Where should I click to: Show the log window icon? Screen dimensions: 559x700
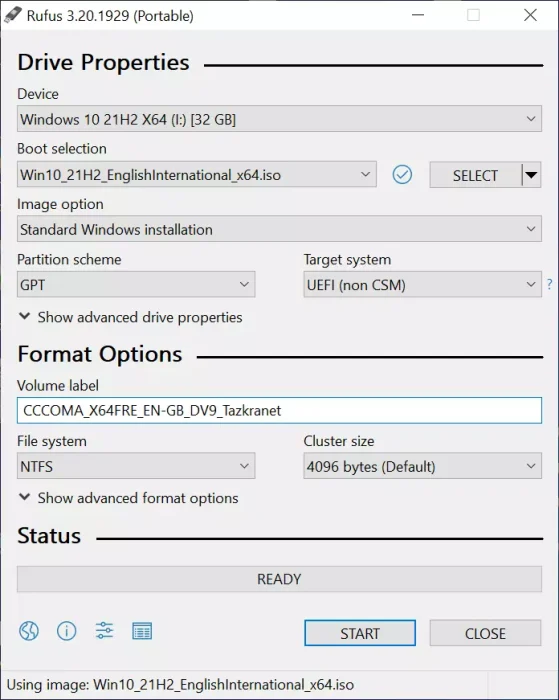tap(142, 631)
